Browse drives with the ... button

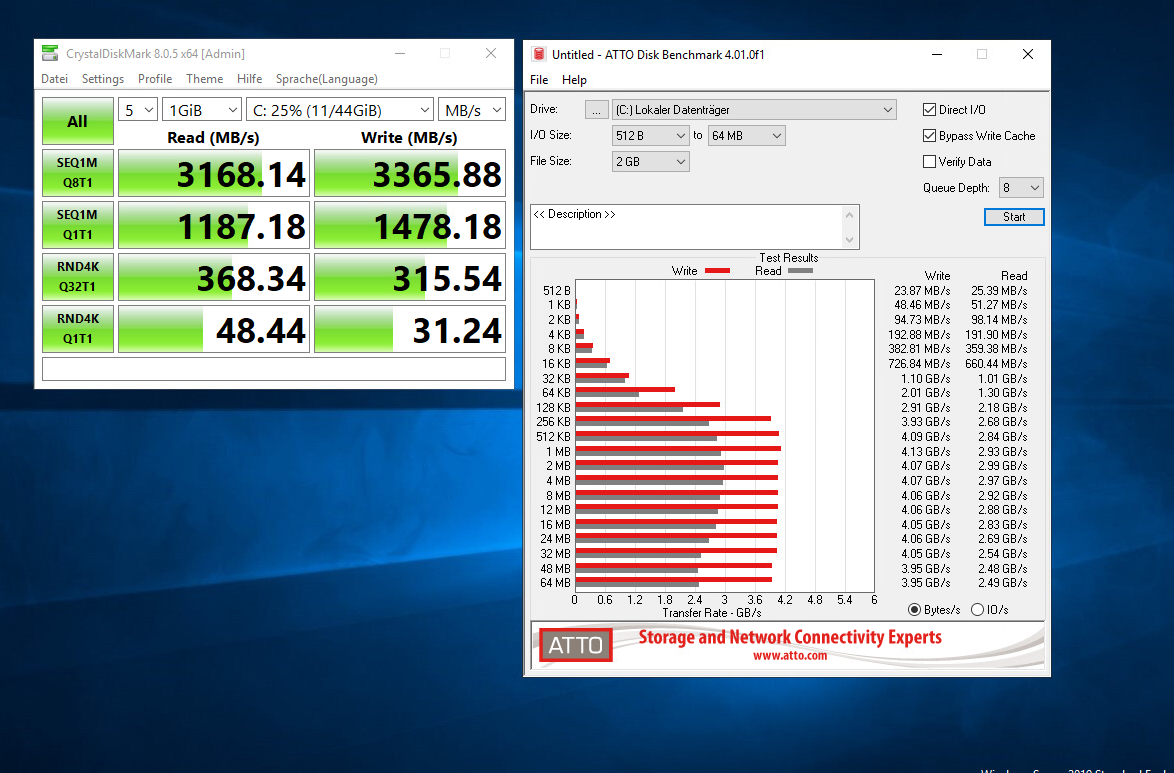(x=596, y=110)
